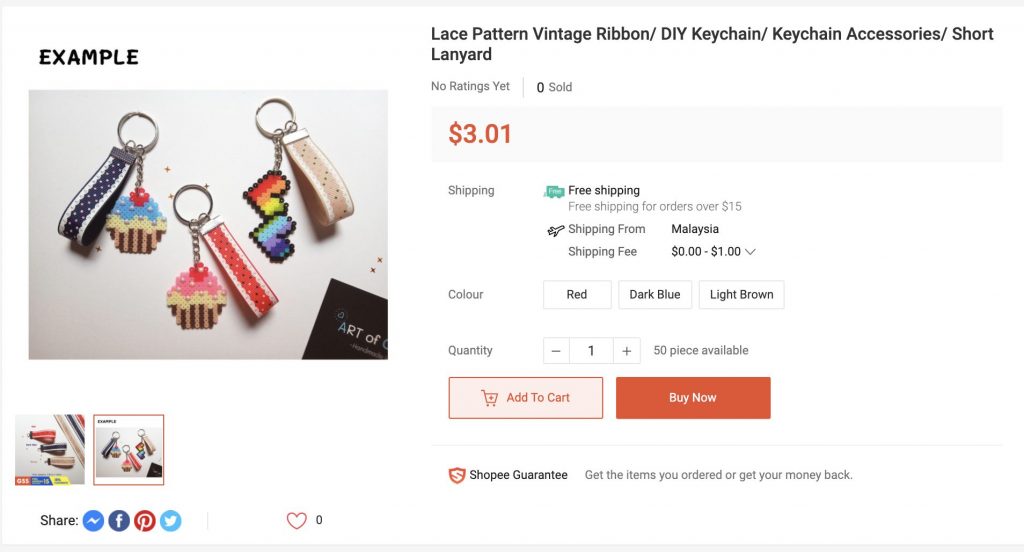This screenshot has width=1024, height=552.
Task: Share product on Facebook
Action: coord(119,521)
